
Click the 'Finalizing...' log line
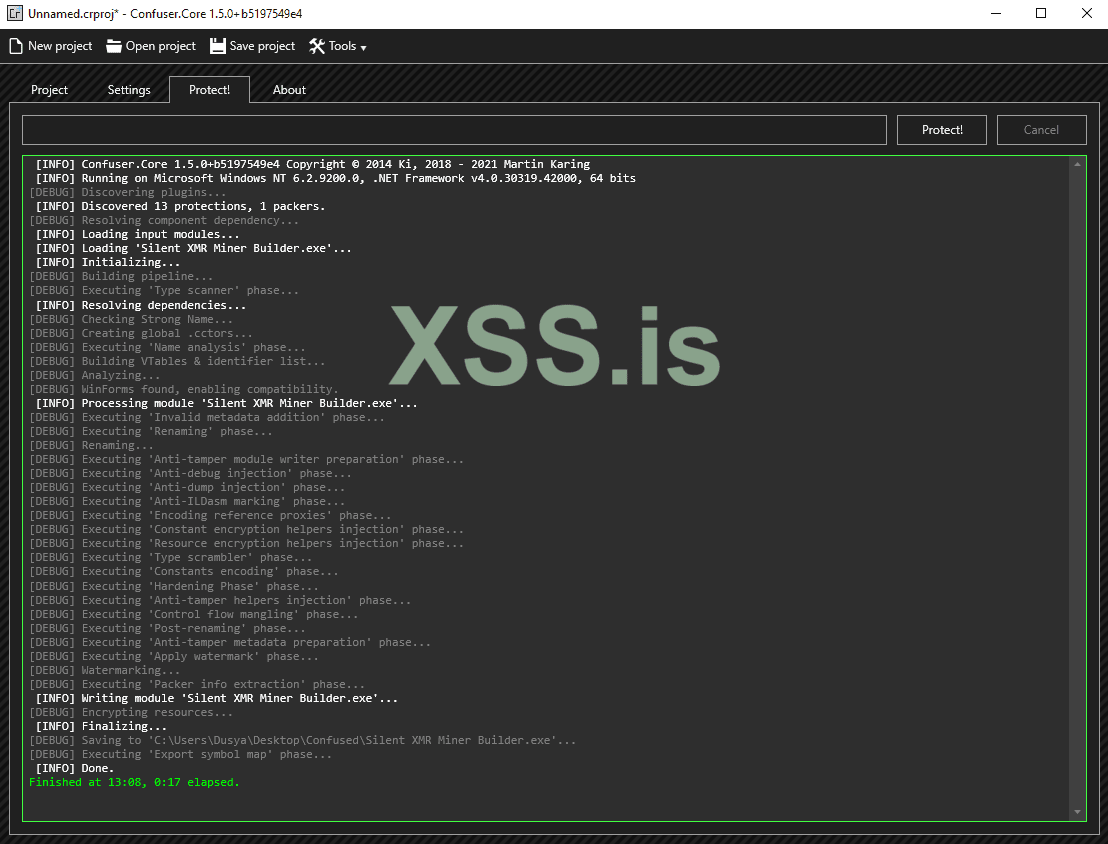pos(101,726)
